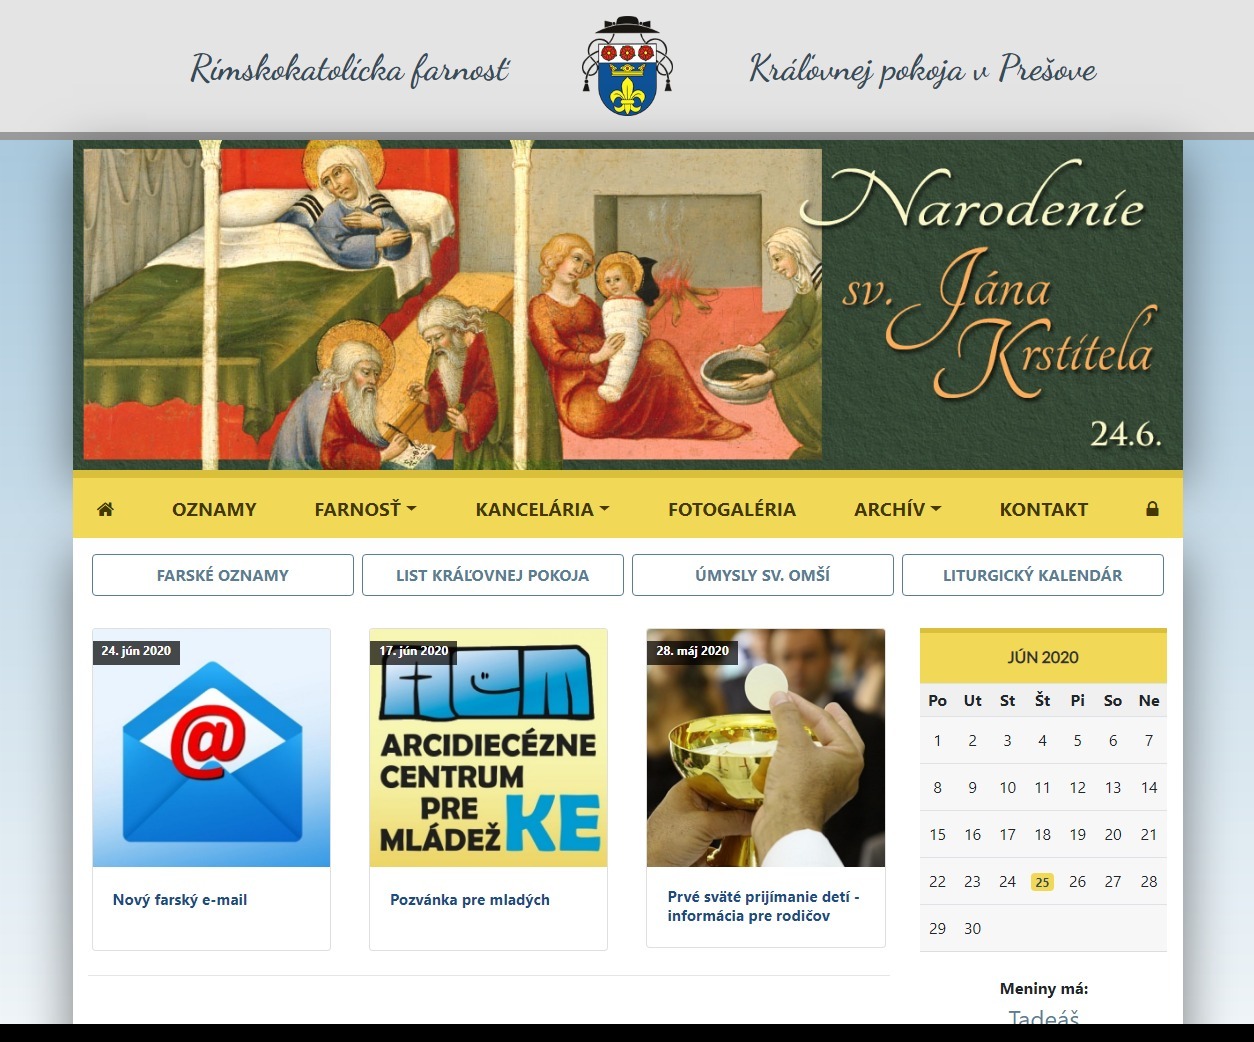Select day 21 in the calendar
Viewport: 1254px width, 1042px height.
point(1149,835)
